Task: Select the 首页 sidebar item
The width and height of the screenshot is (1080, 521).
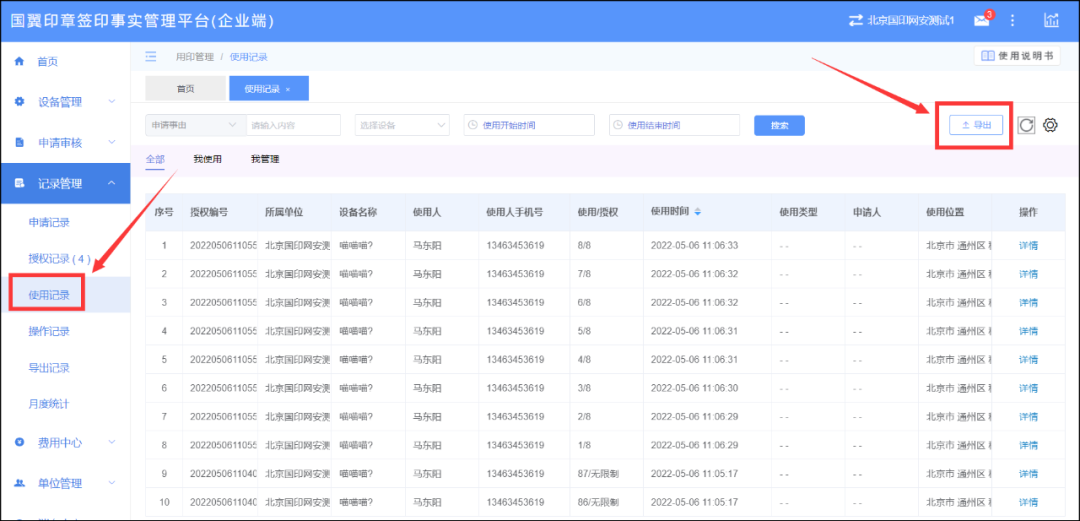Action: pyautogui.click(x=65, y=61)
